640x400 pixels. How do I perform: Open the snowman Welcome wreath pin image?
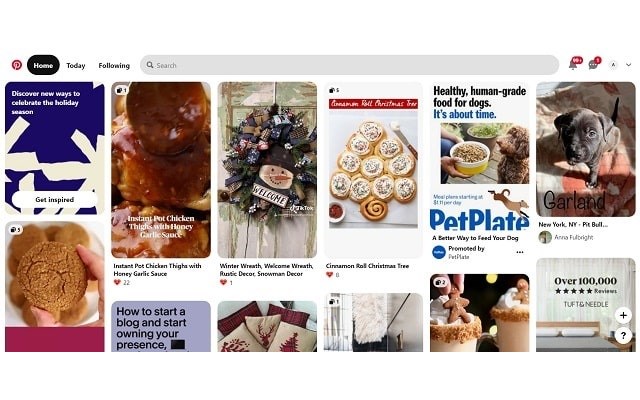[x=267, y=170]
